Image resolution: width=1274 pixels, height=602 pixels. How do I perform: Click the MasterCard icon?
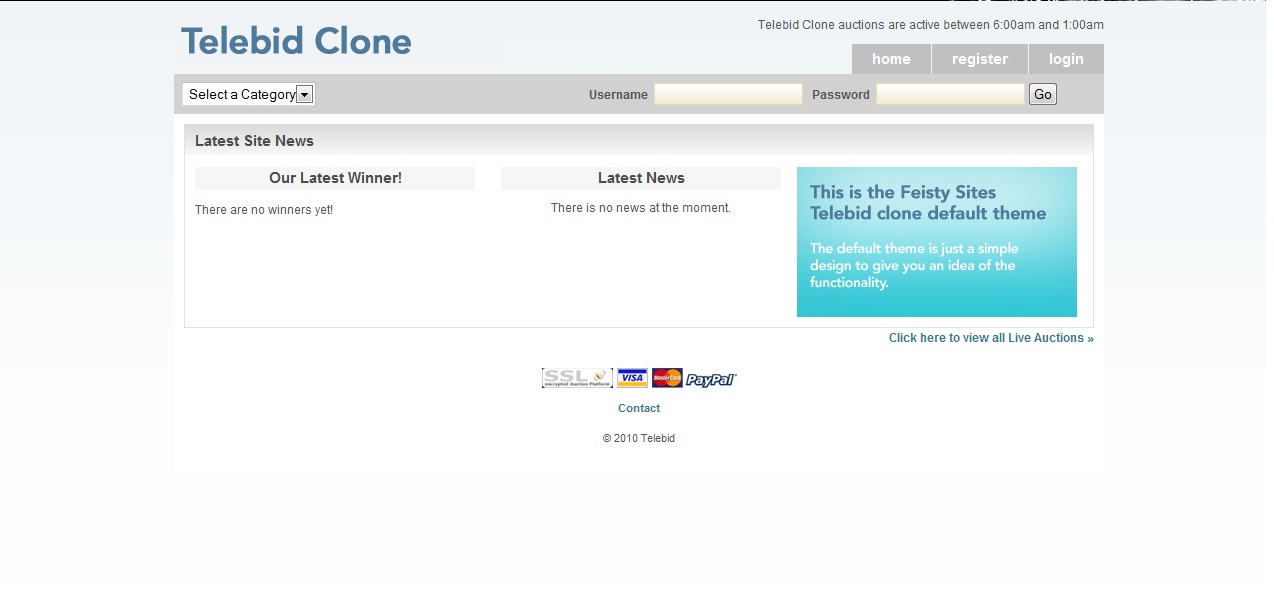pos(667,378)
